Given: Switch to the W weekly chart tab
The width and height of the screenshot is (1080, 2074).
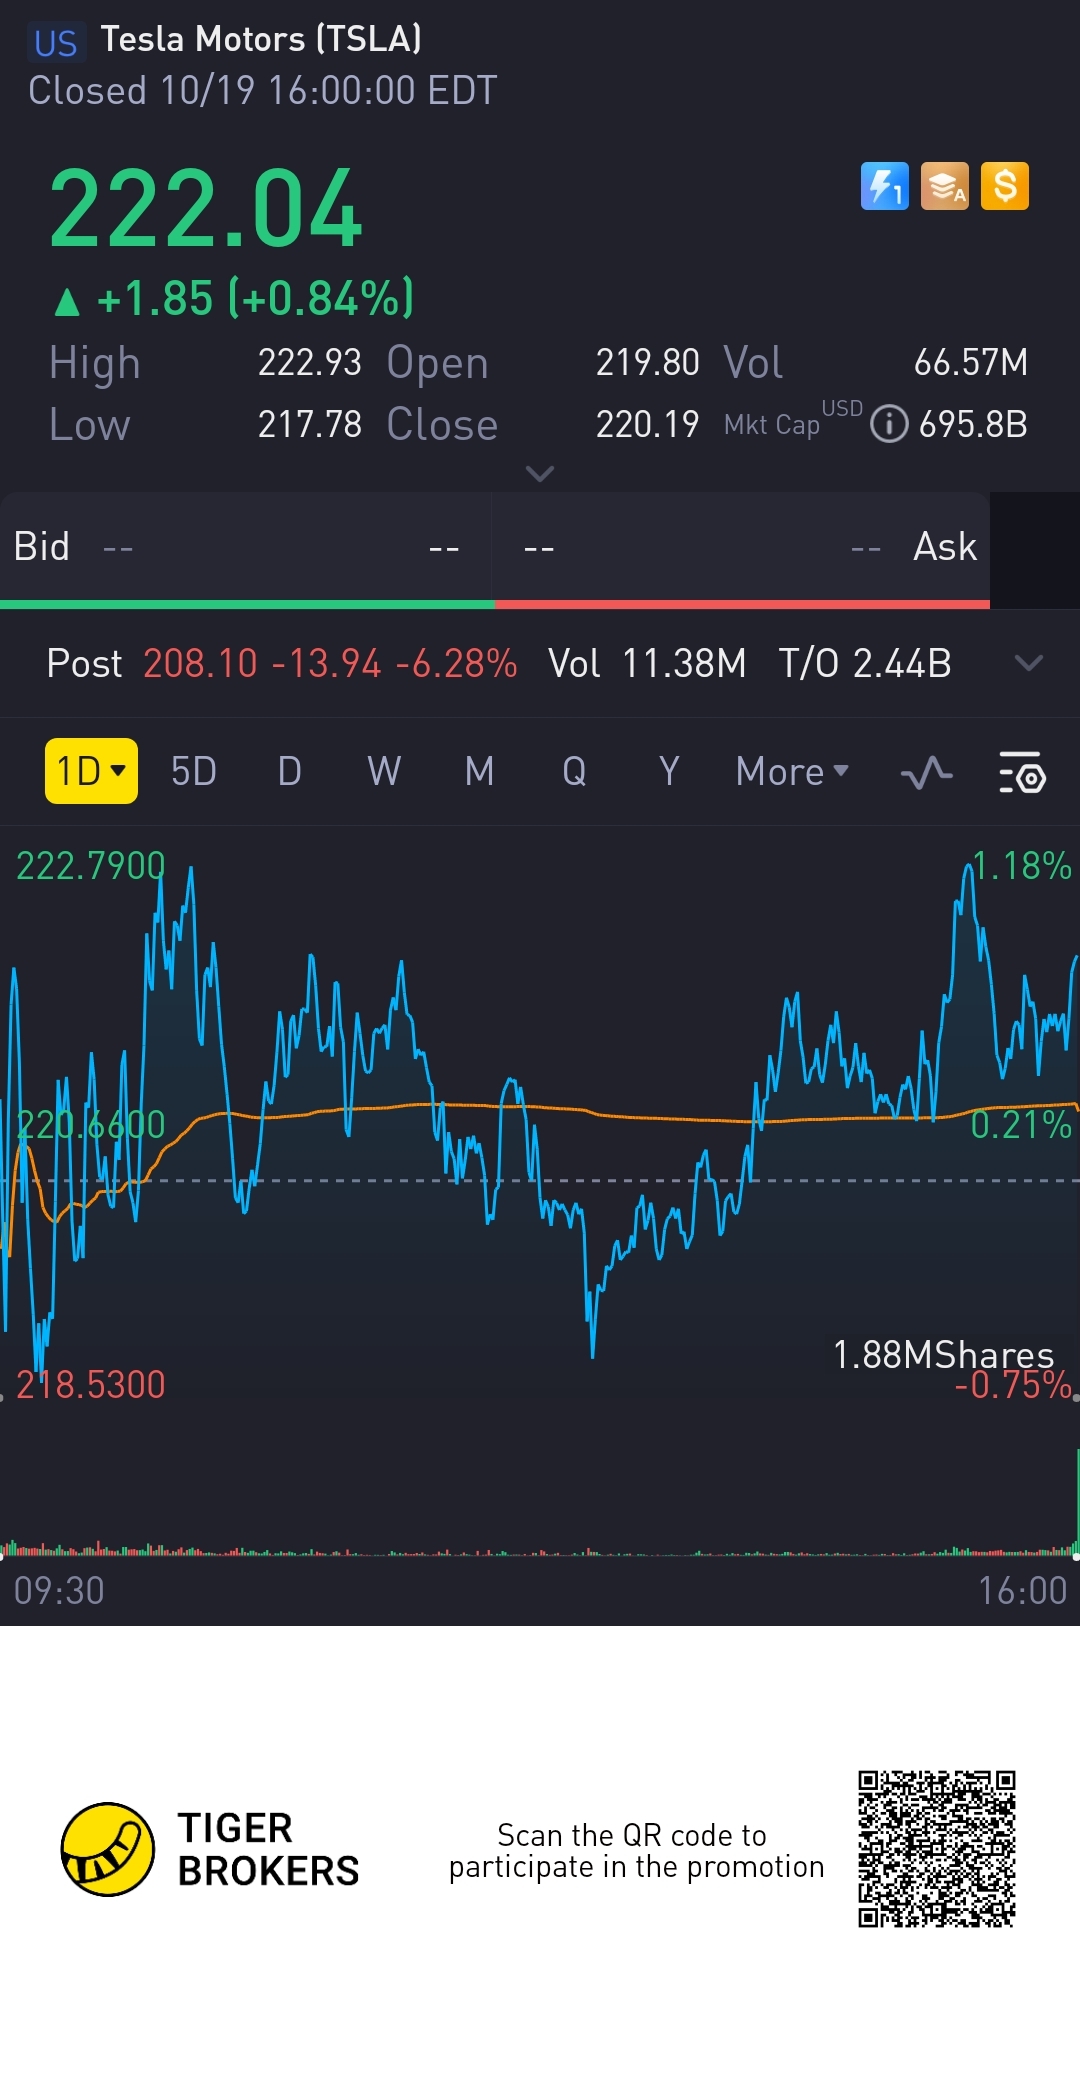Looking at the screenshot, I should 384,771.
